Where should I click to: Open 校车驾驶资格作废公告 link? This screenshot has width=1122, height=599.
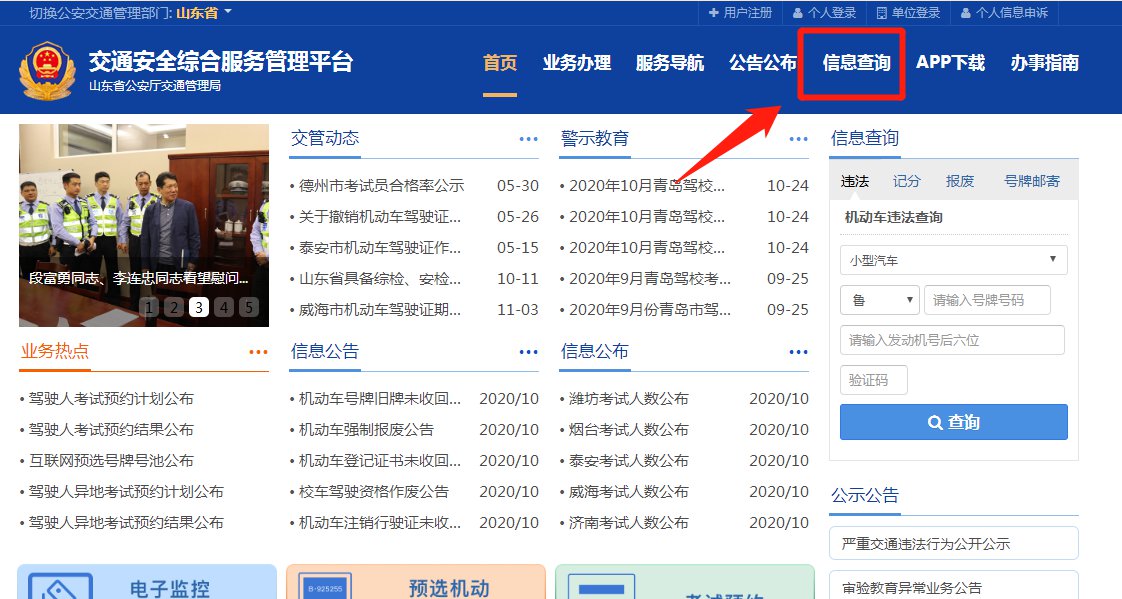click(374, 492)
